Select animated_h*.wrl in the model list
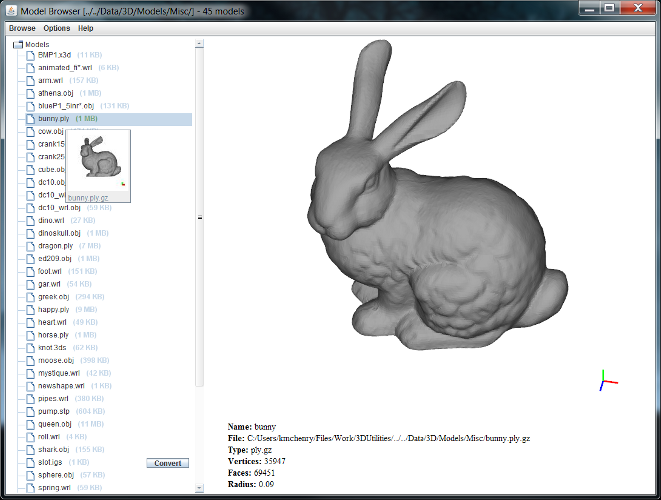This screenshot has width=661, height=500. (x=65, y=67)
